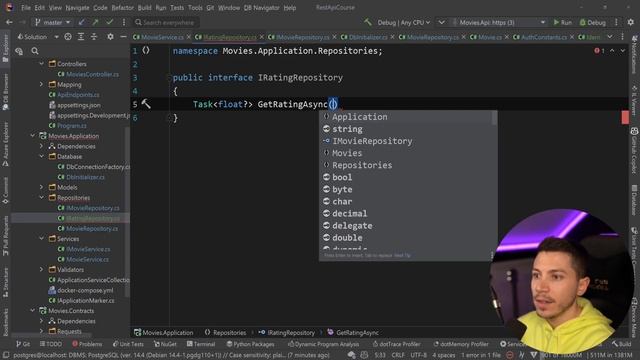Click the Expand All icon in the Solution panel

(x=81, y=37)
